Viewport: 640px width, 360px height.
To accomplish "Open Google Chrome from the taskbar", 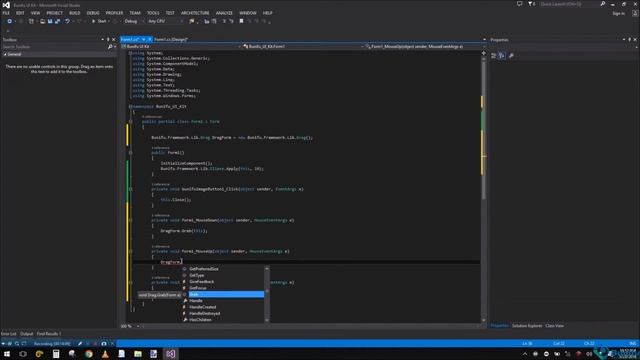I will click(x=89, y=354).
